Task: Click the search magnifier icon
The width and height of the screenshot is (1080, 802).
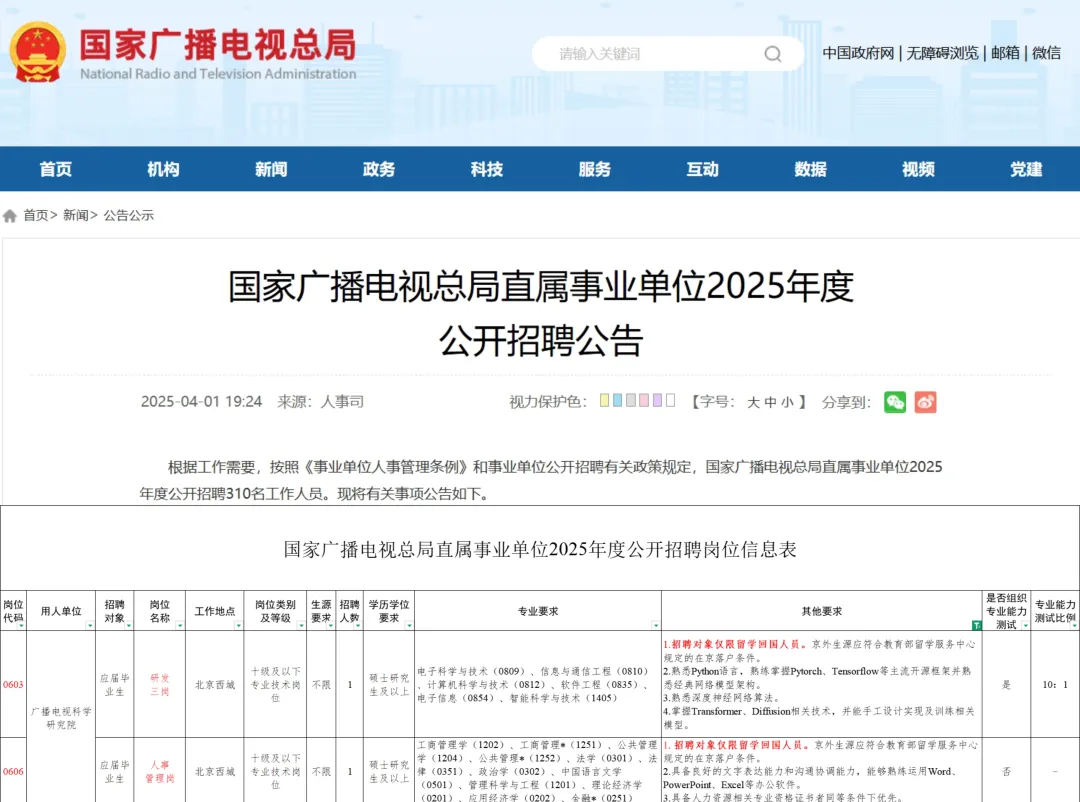Action: pos(772,54)
